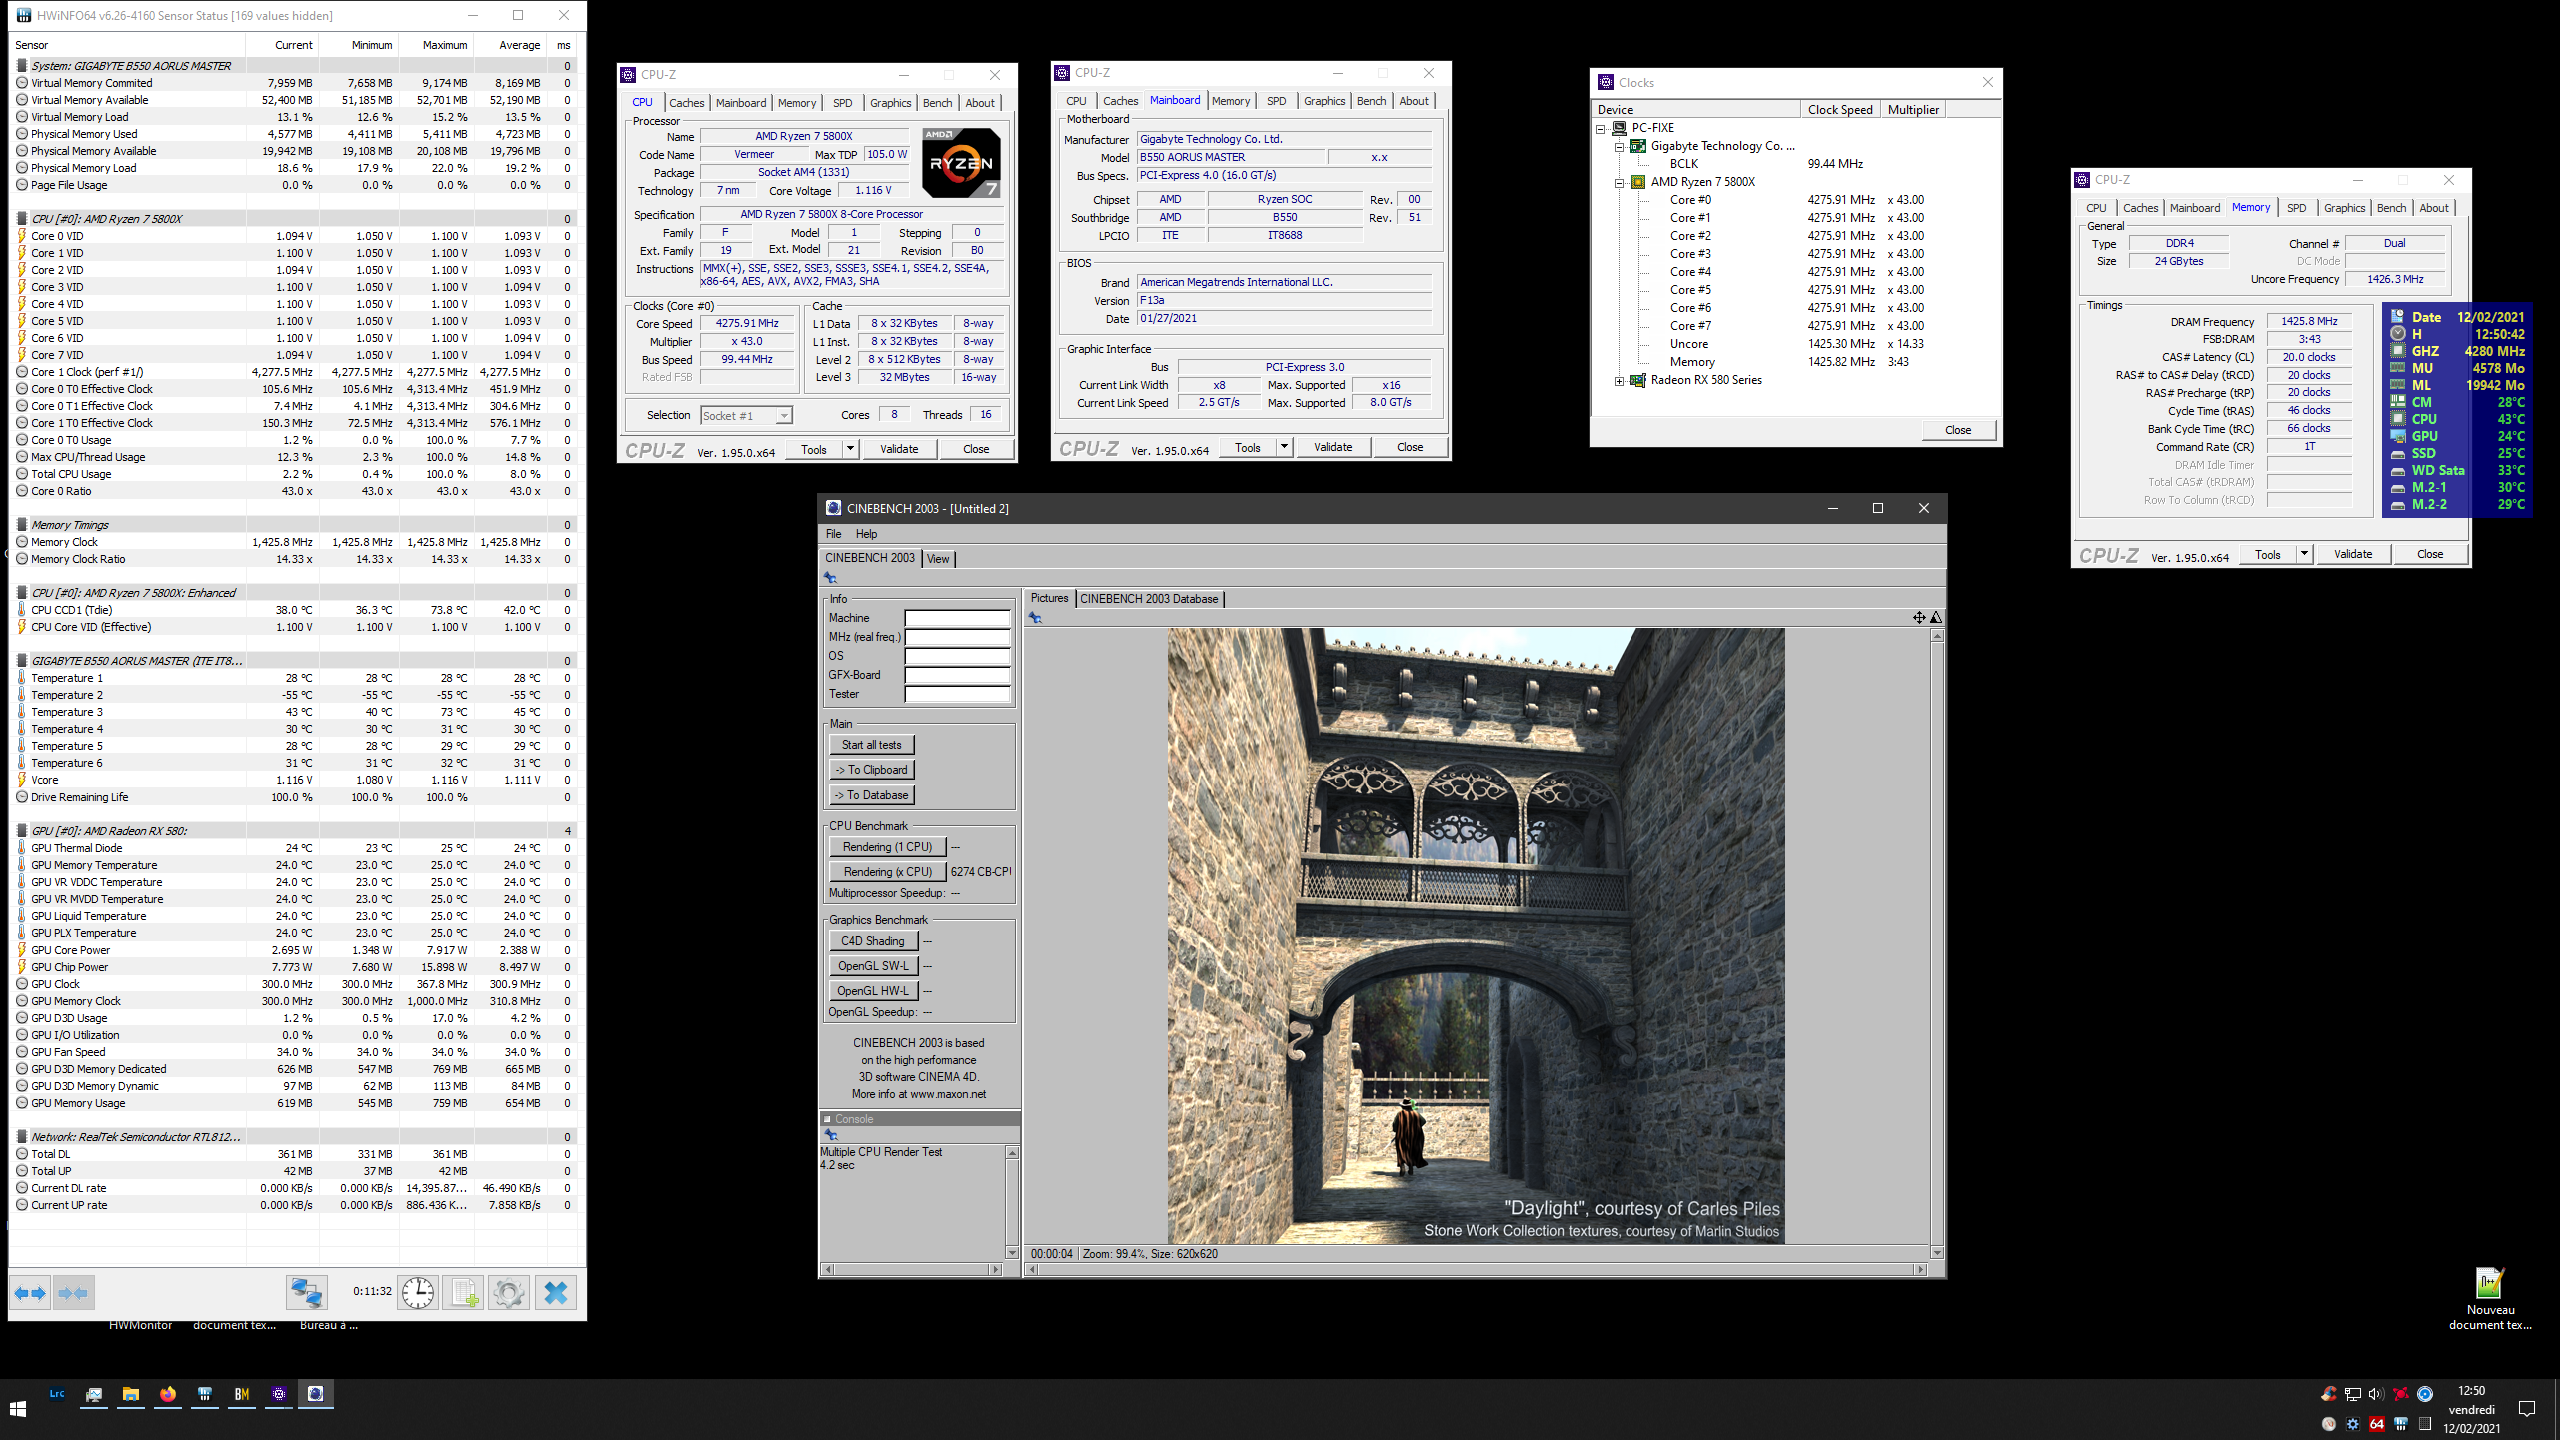Switch to Cinebench View tab
This screenshot has width=2560, height=1440.
point(938,559)
